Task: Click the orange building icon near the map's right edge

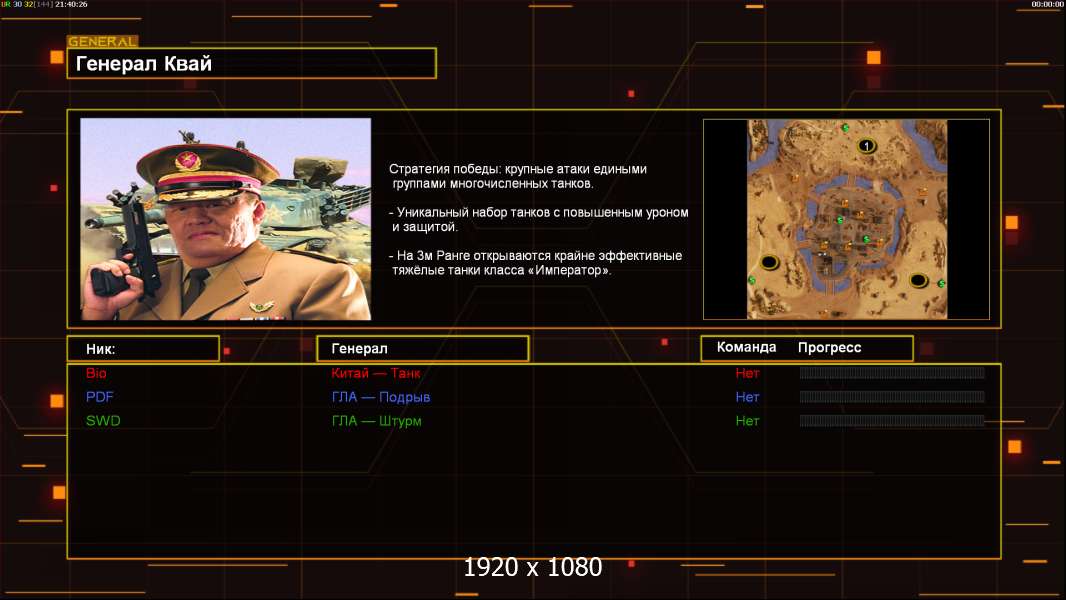Action: pyautogui.click(x=922, y=193)
